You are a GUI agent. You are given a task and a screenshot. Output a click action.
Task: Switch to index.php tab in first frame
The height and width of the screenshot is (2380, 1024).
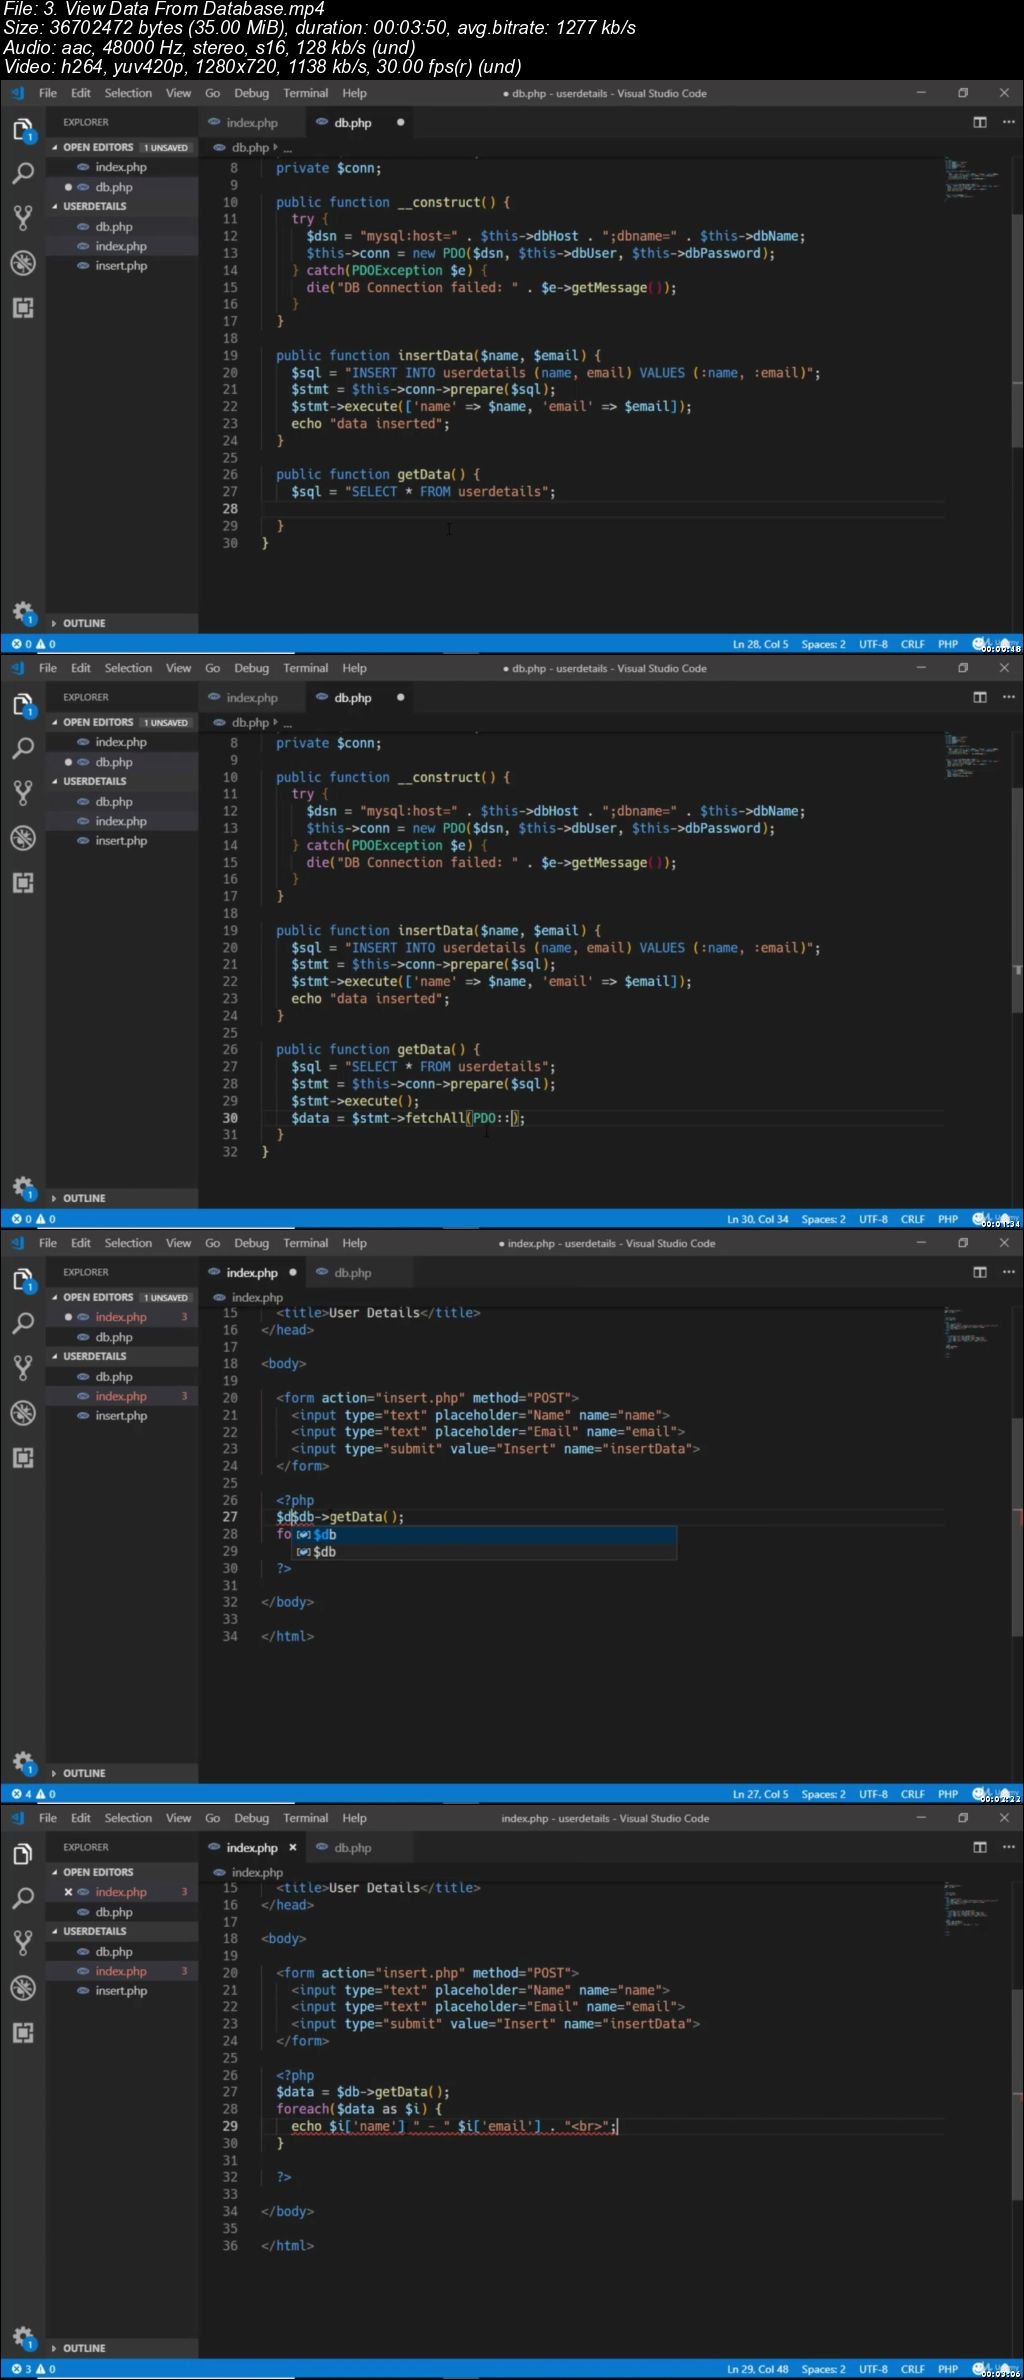pos(251,123)
